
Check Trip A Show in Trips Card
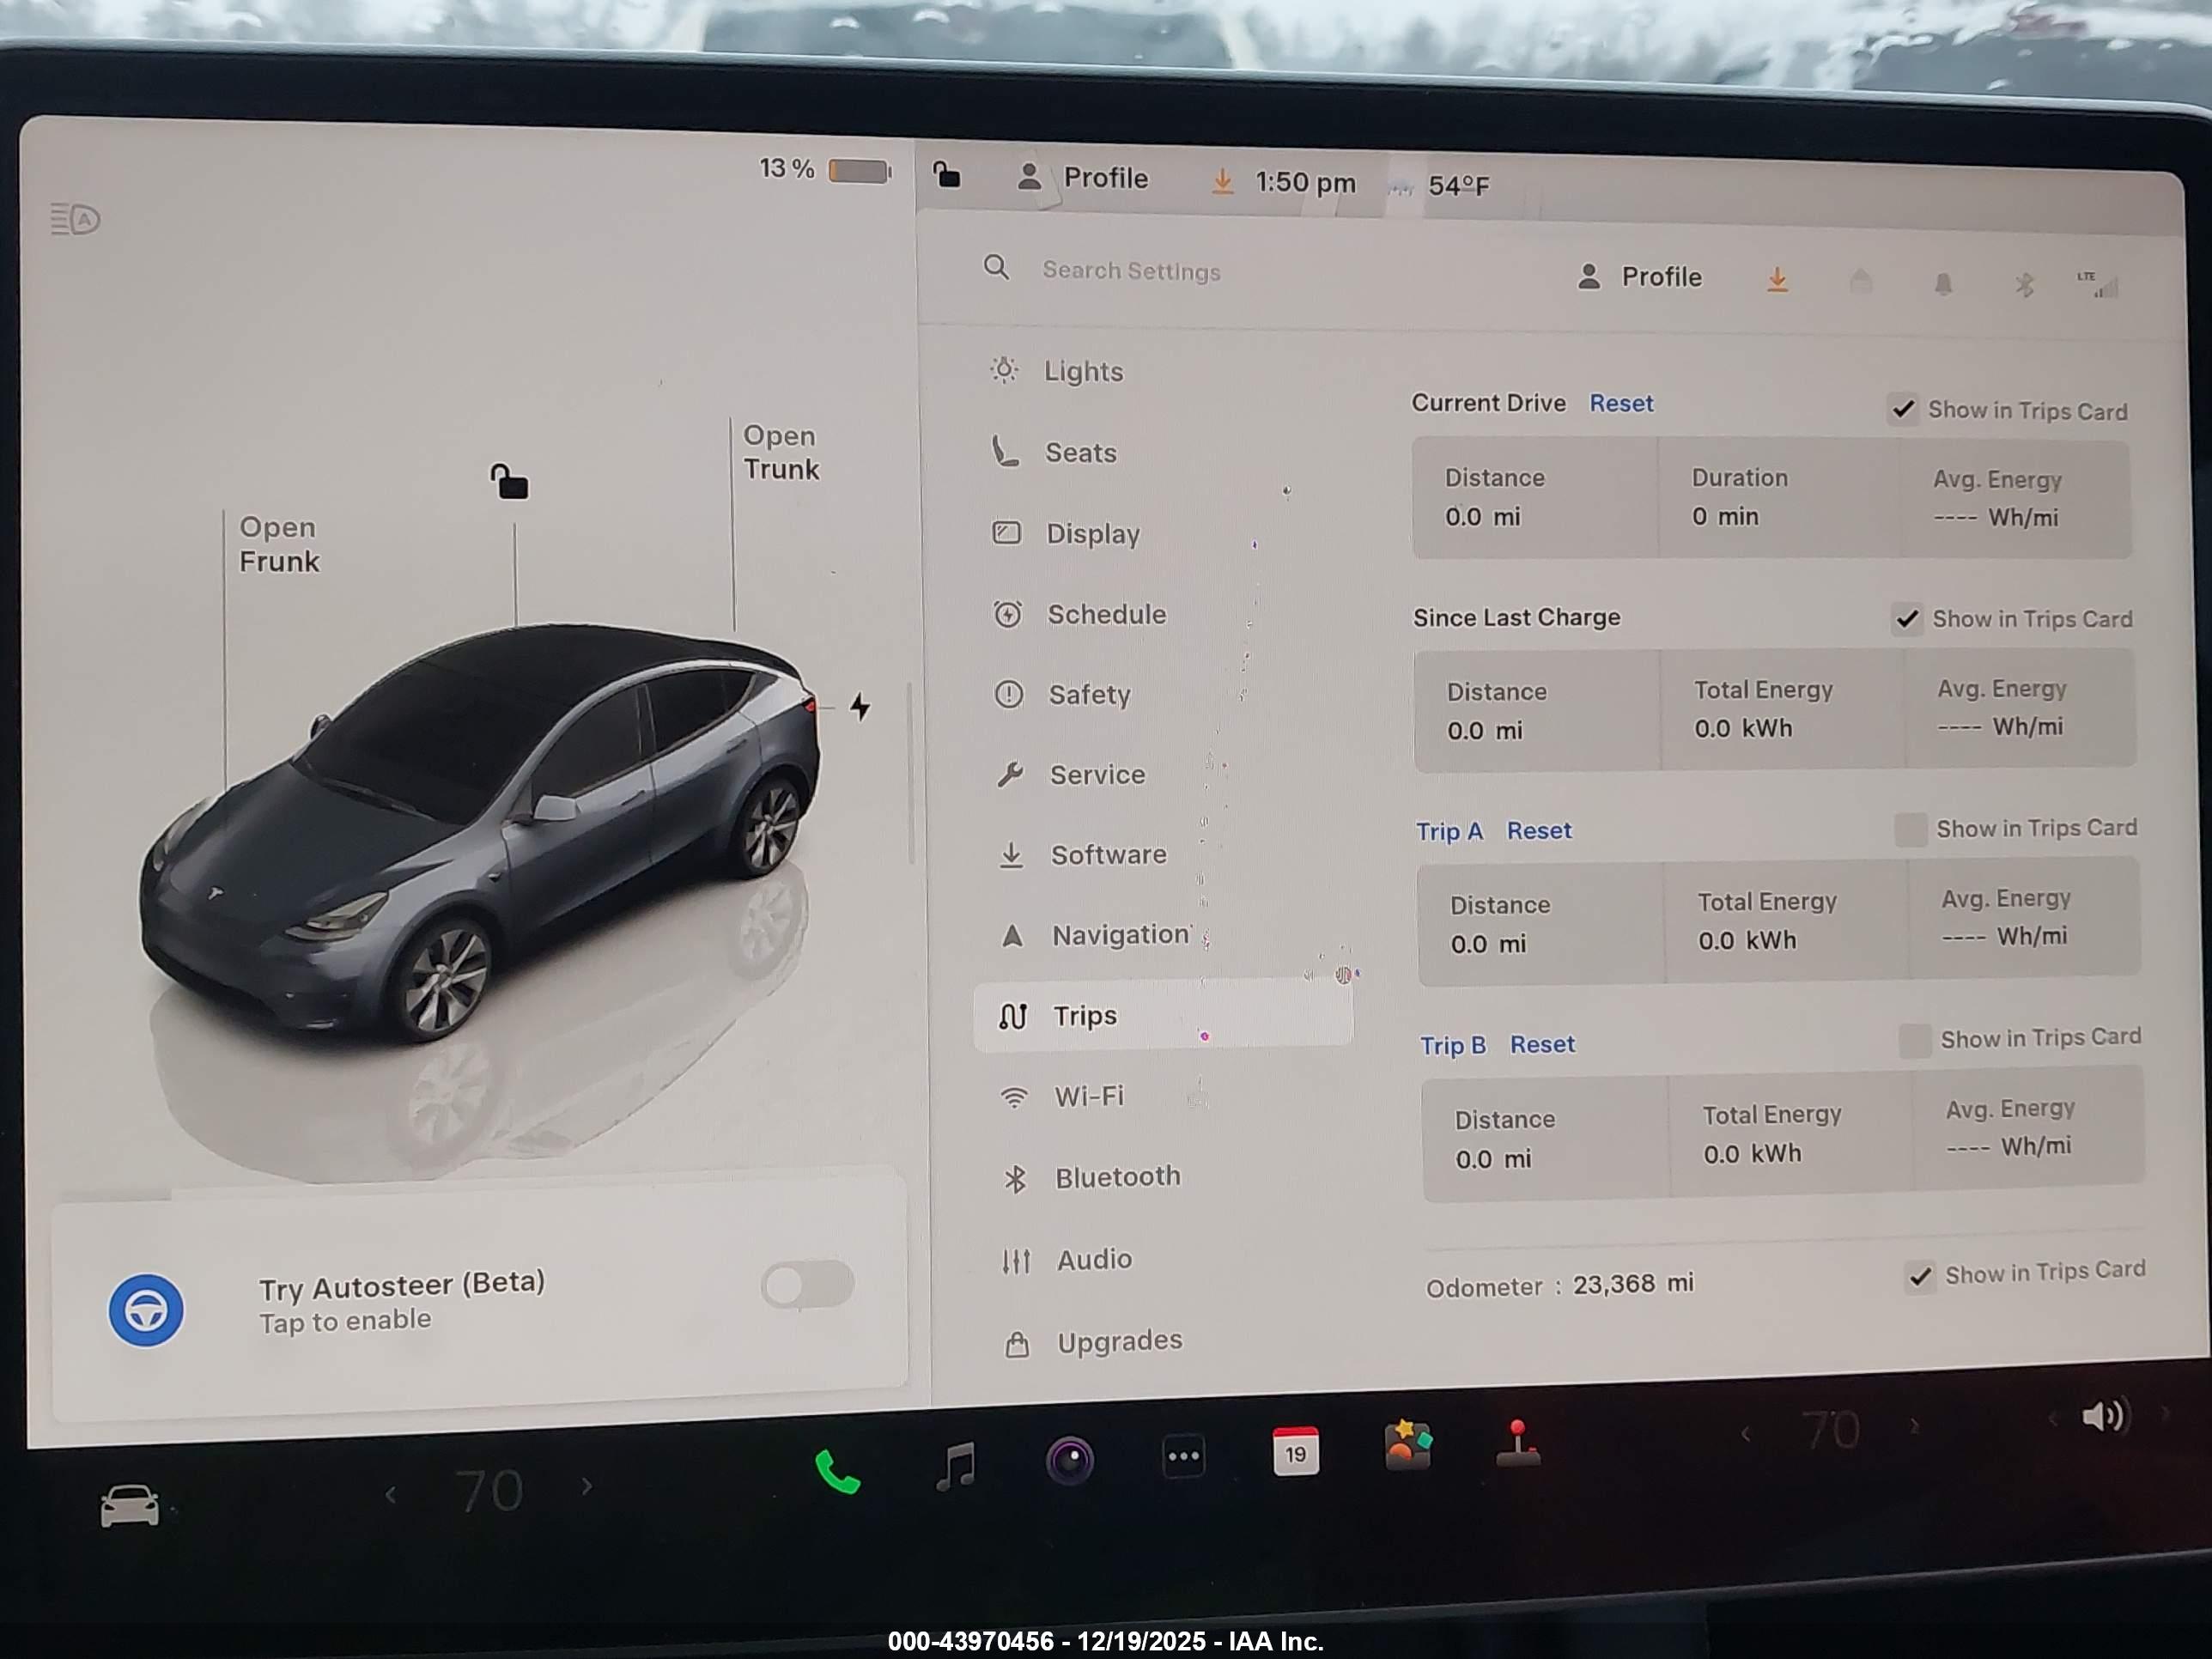[1911, 829]
